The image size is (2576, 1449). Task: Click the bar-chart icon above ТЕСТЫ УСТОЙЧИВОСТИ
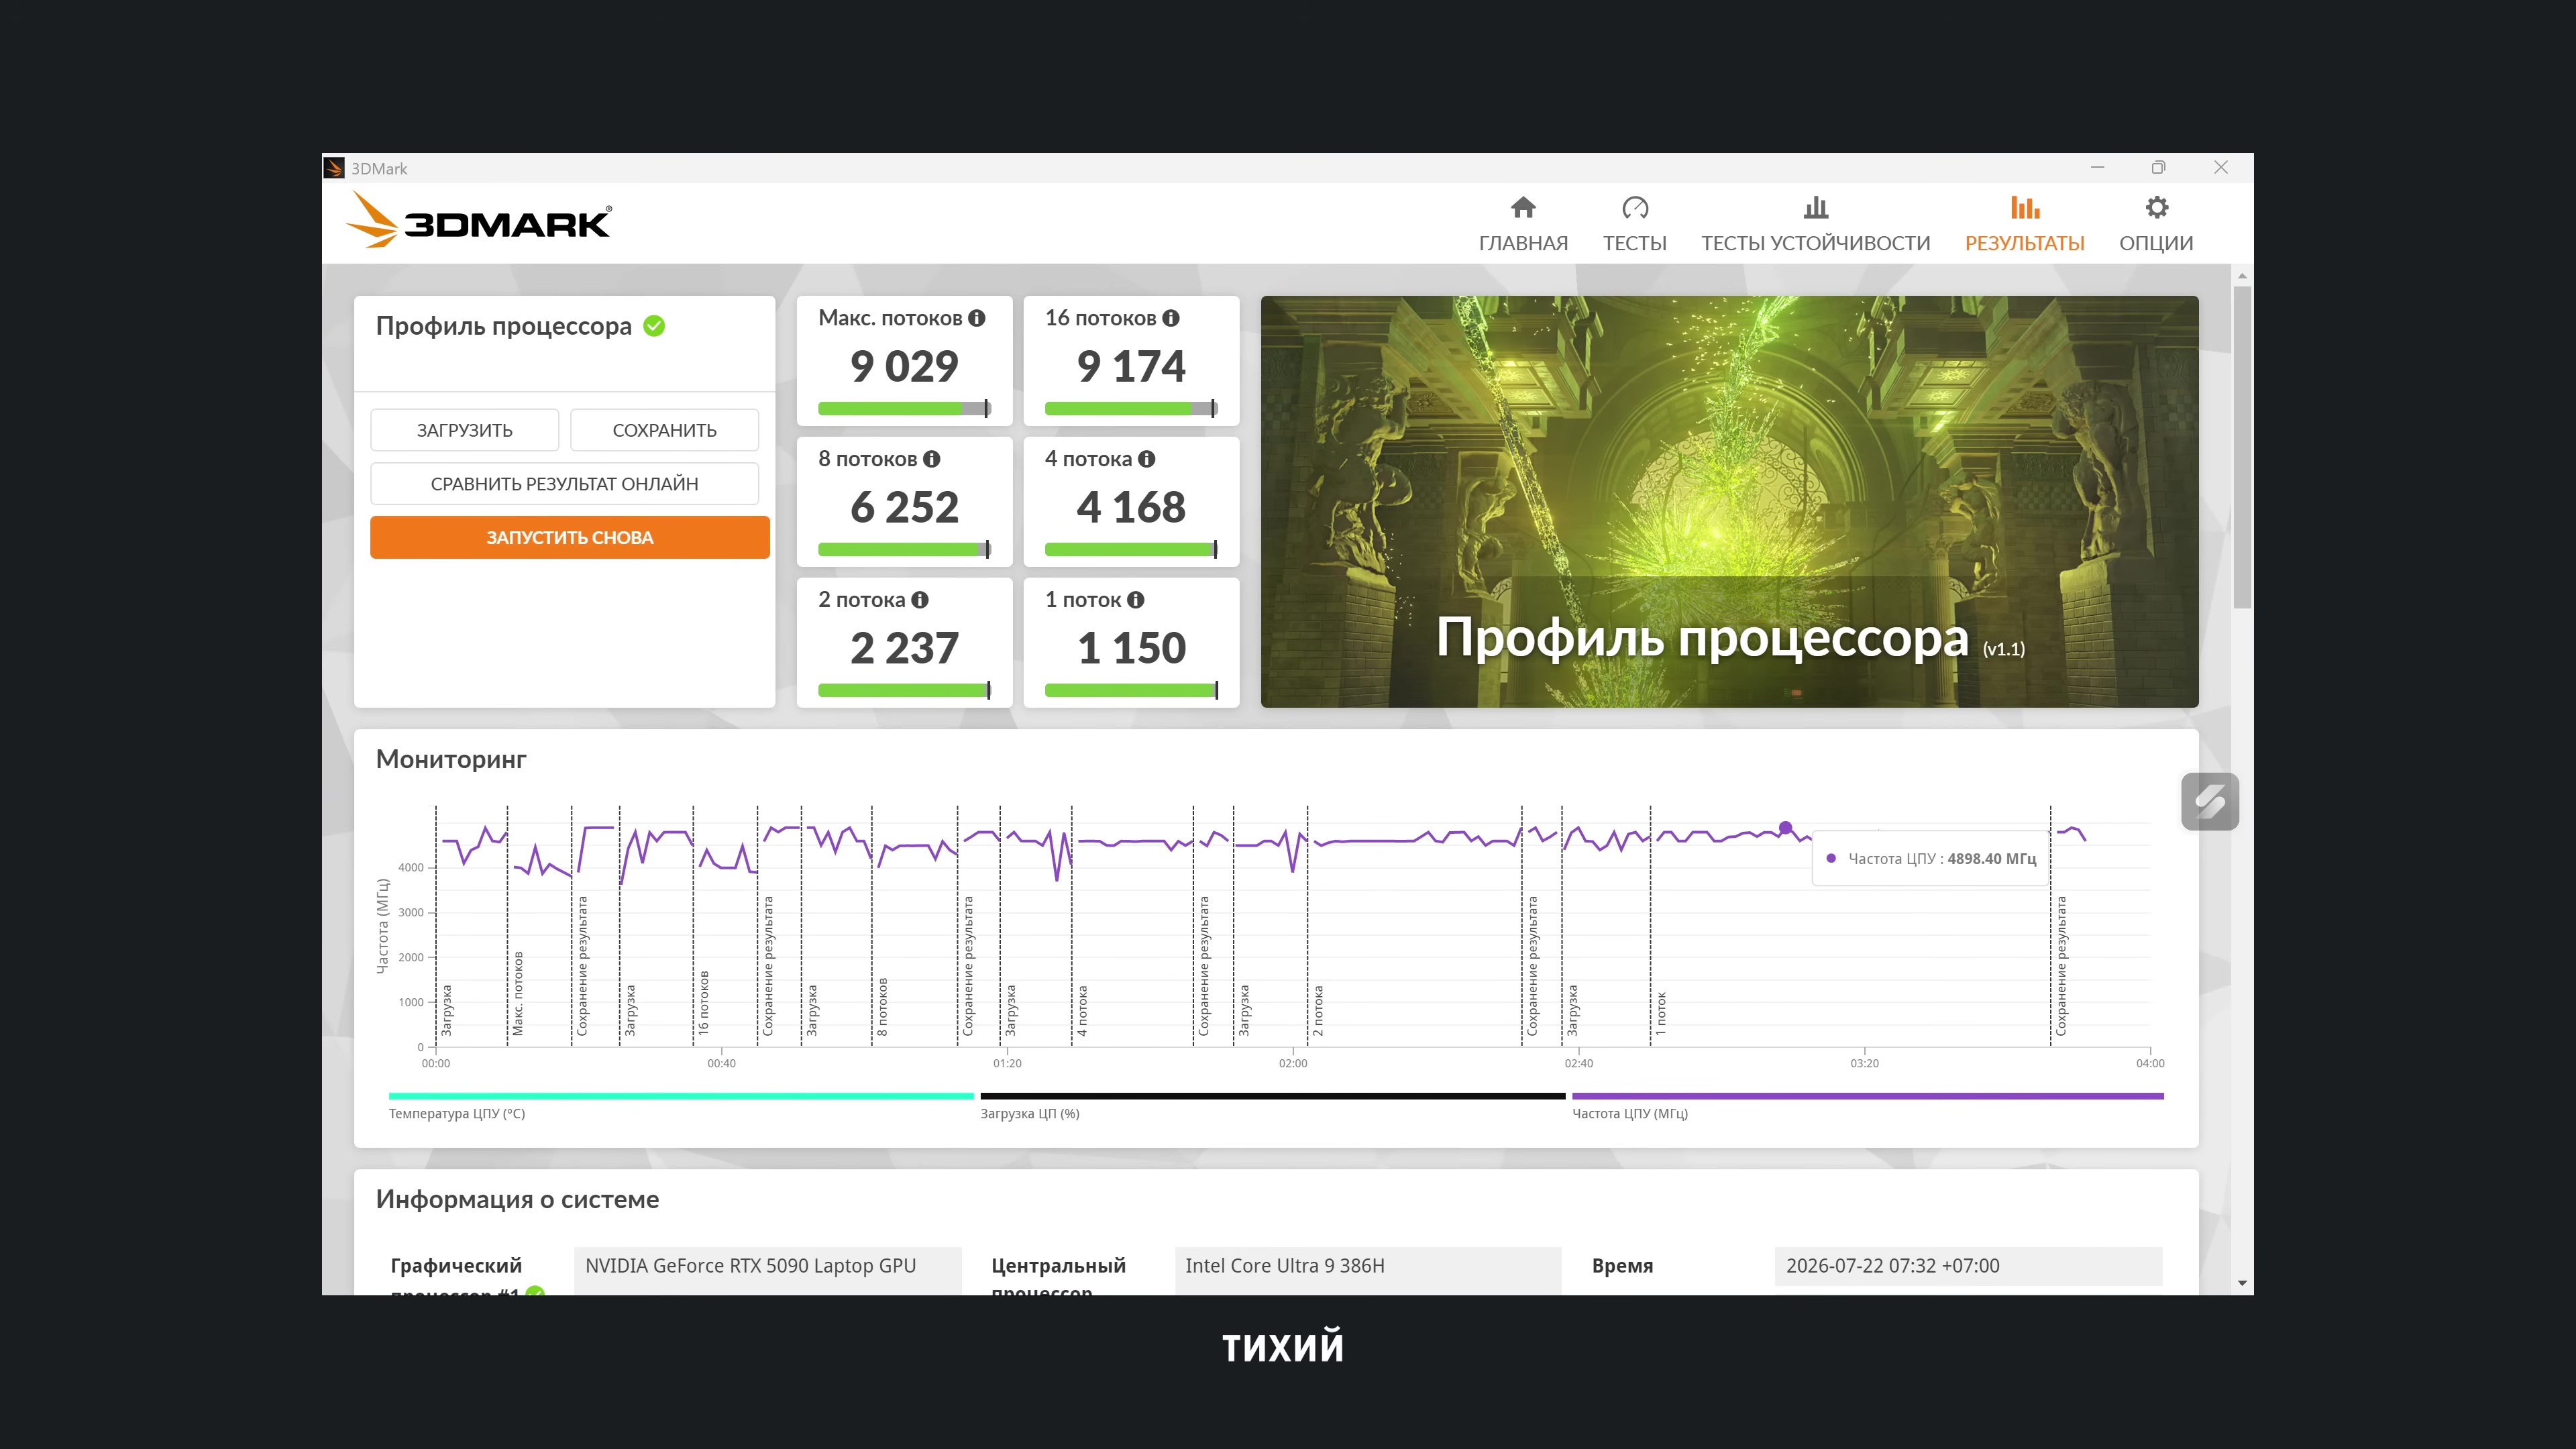pos(1816,207)
